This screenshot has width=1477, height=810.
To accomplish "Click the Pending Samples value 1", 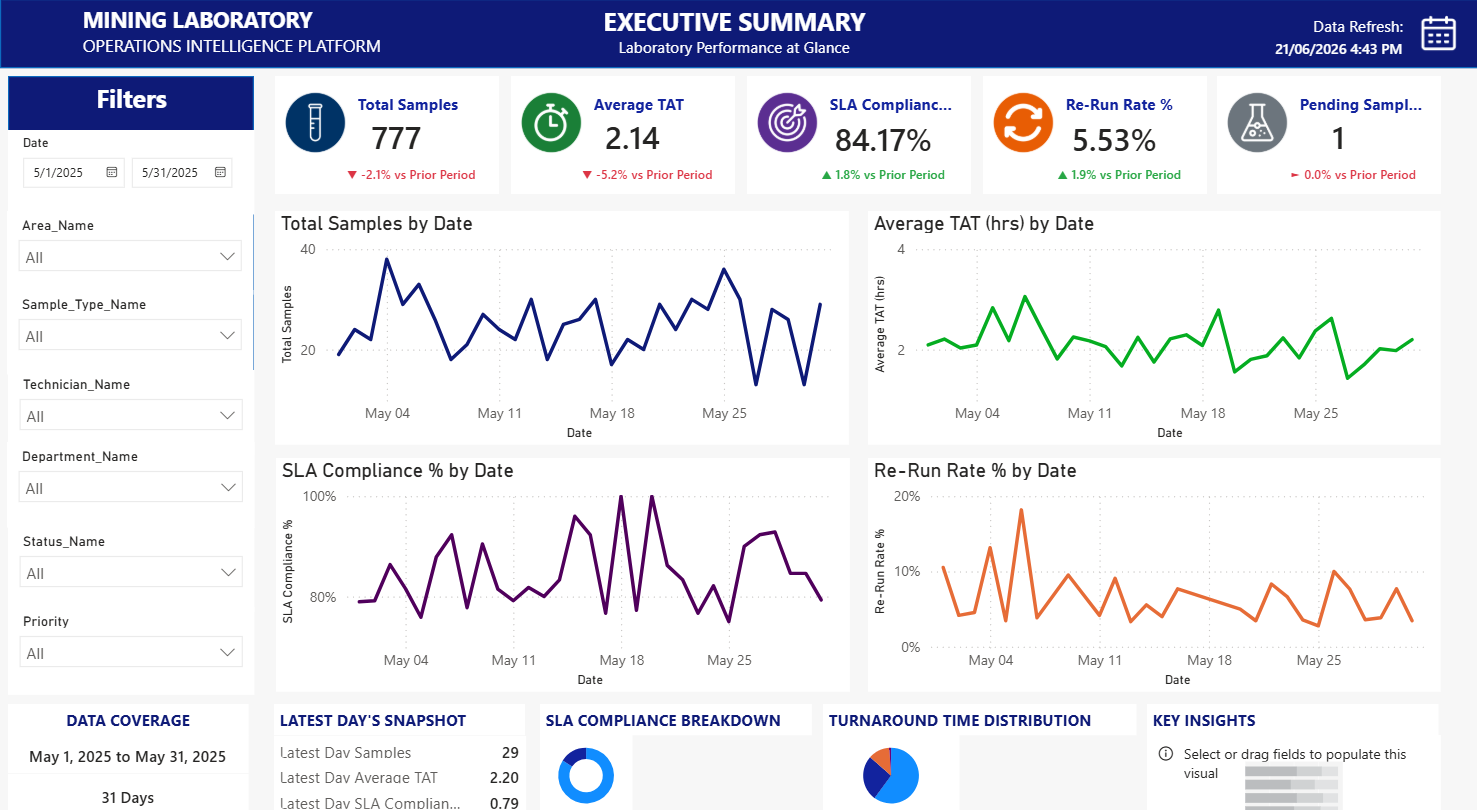I will click(1338, 139).
